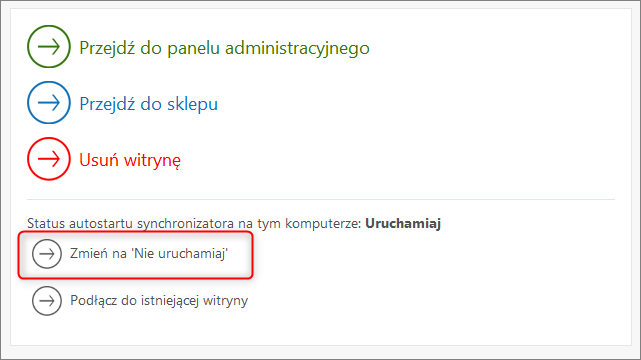The height and width of the screenshot is (360, 641).
Task: Click the word 'Zmień' in highlighted option
Action: (89, 253)
